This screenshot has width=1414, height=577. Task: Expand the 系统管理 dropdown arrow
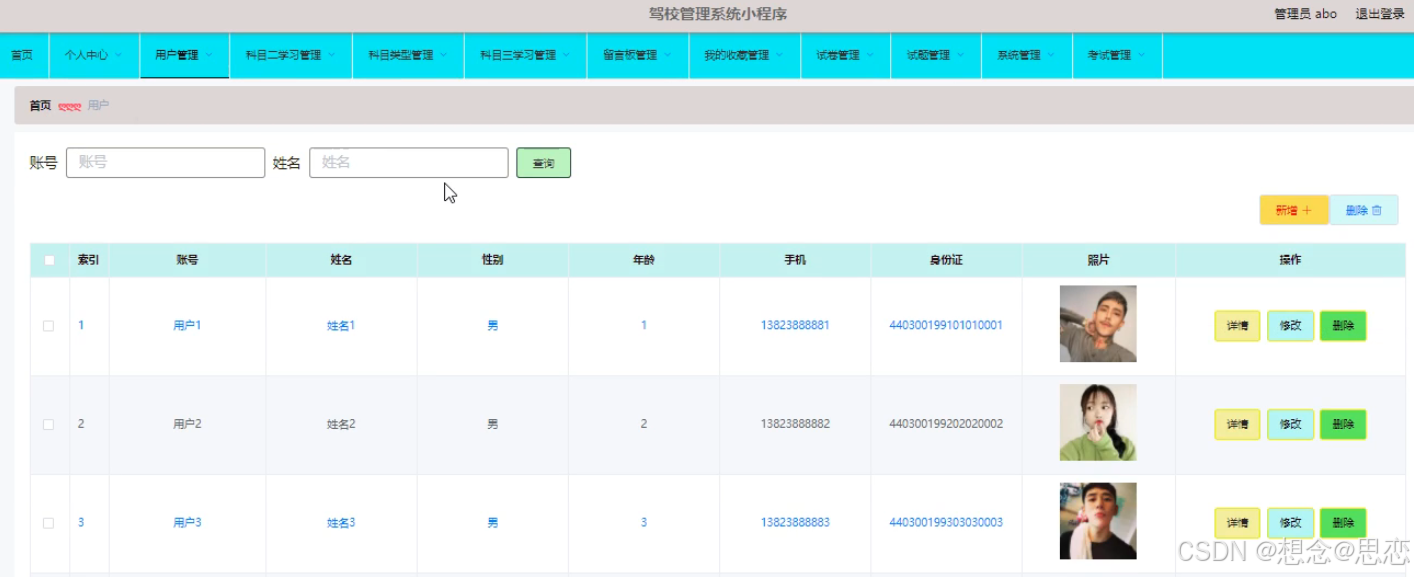1051,55
